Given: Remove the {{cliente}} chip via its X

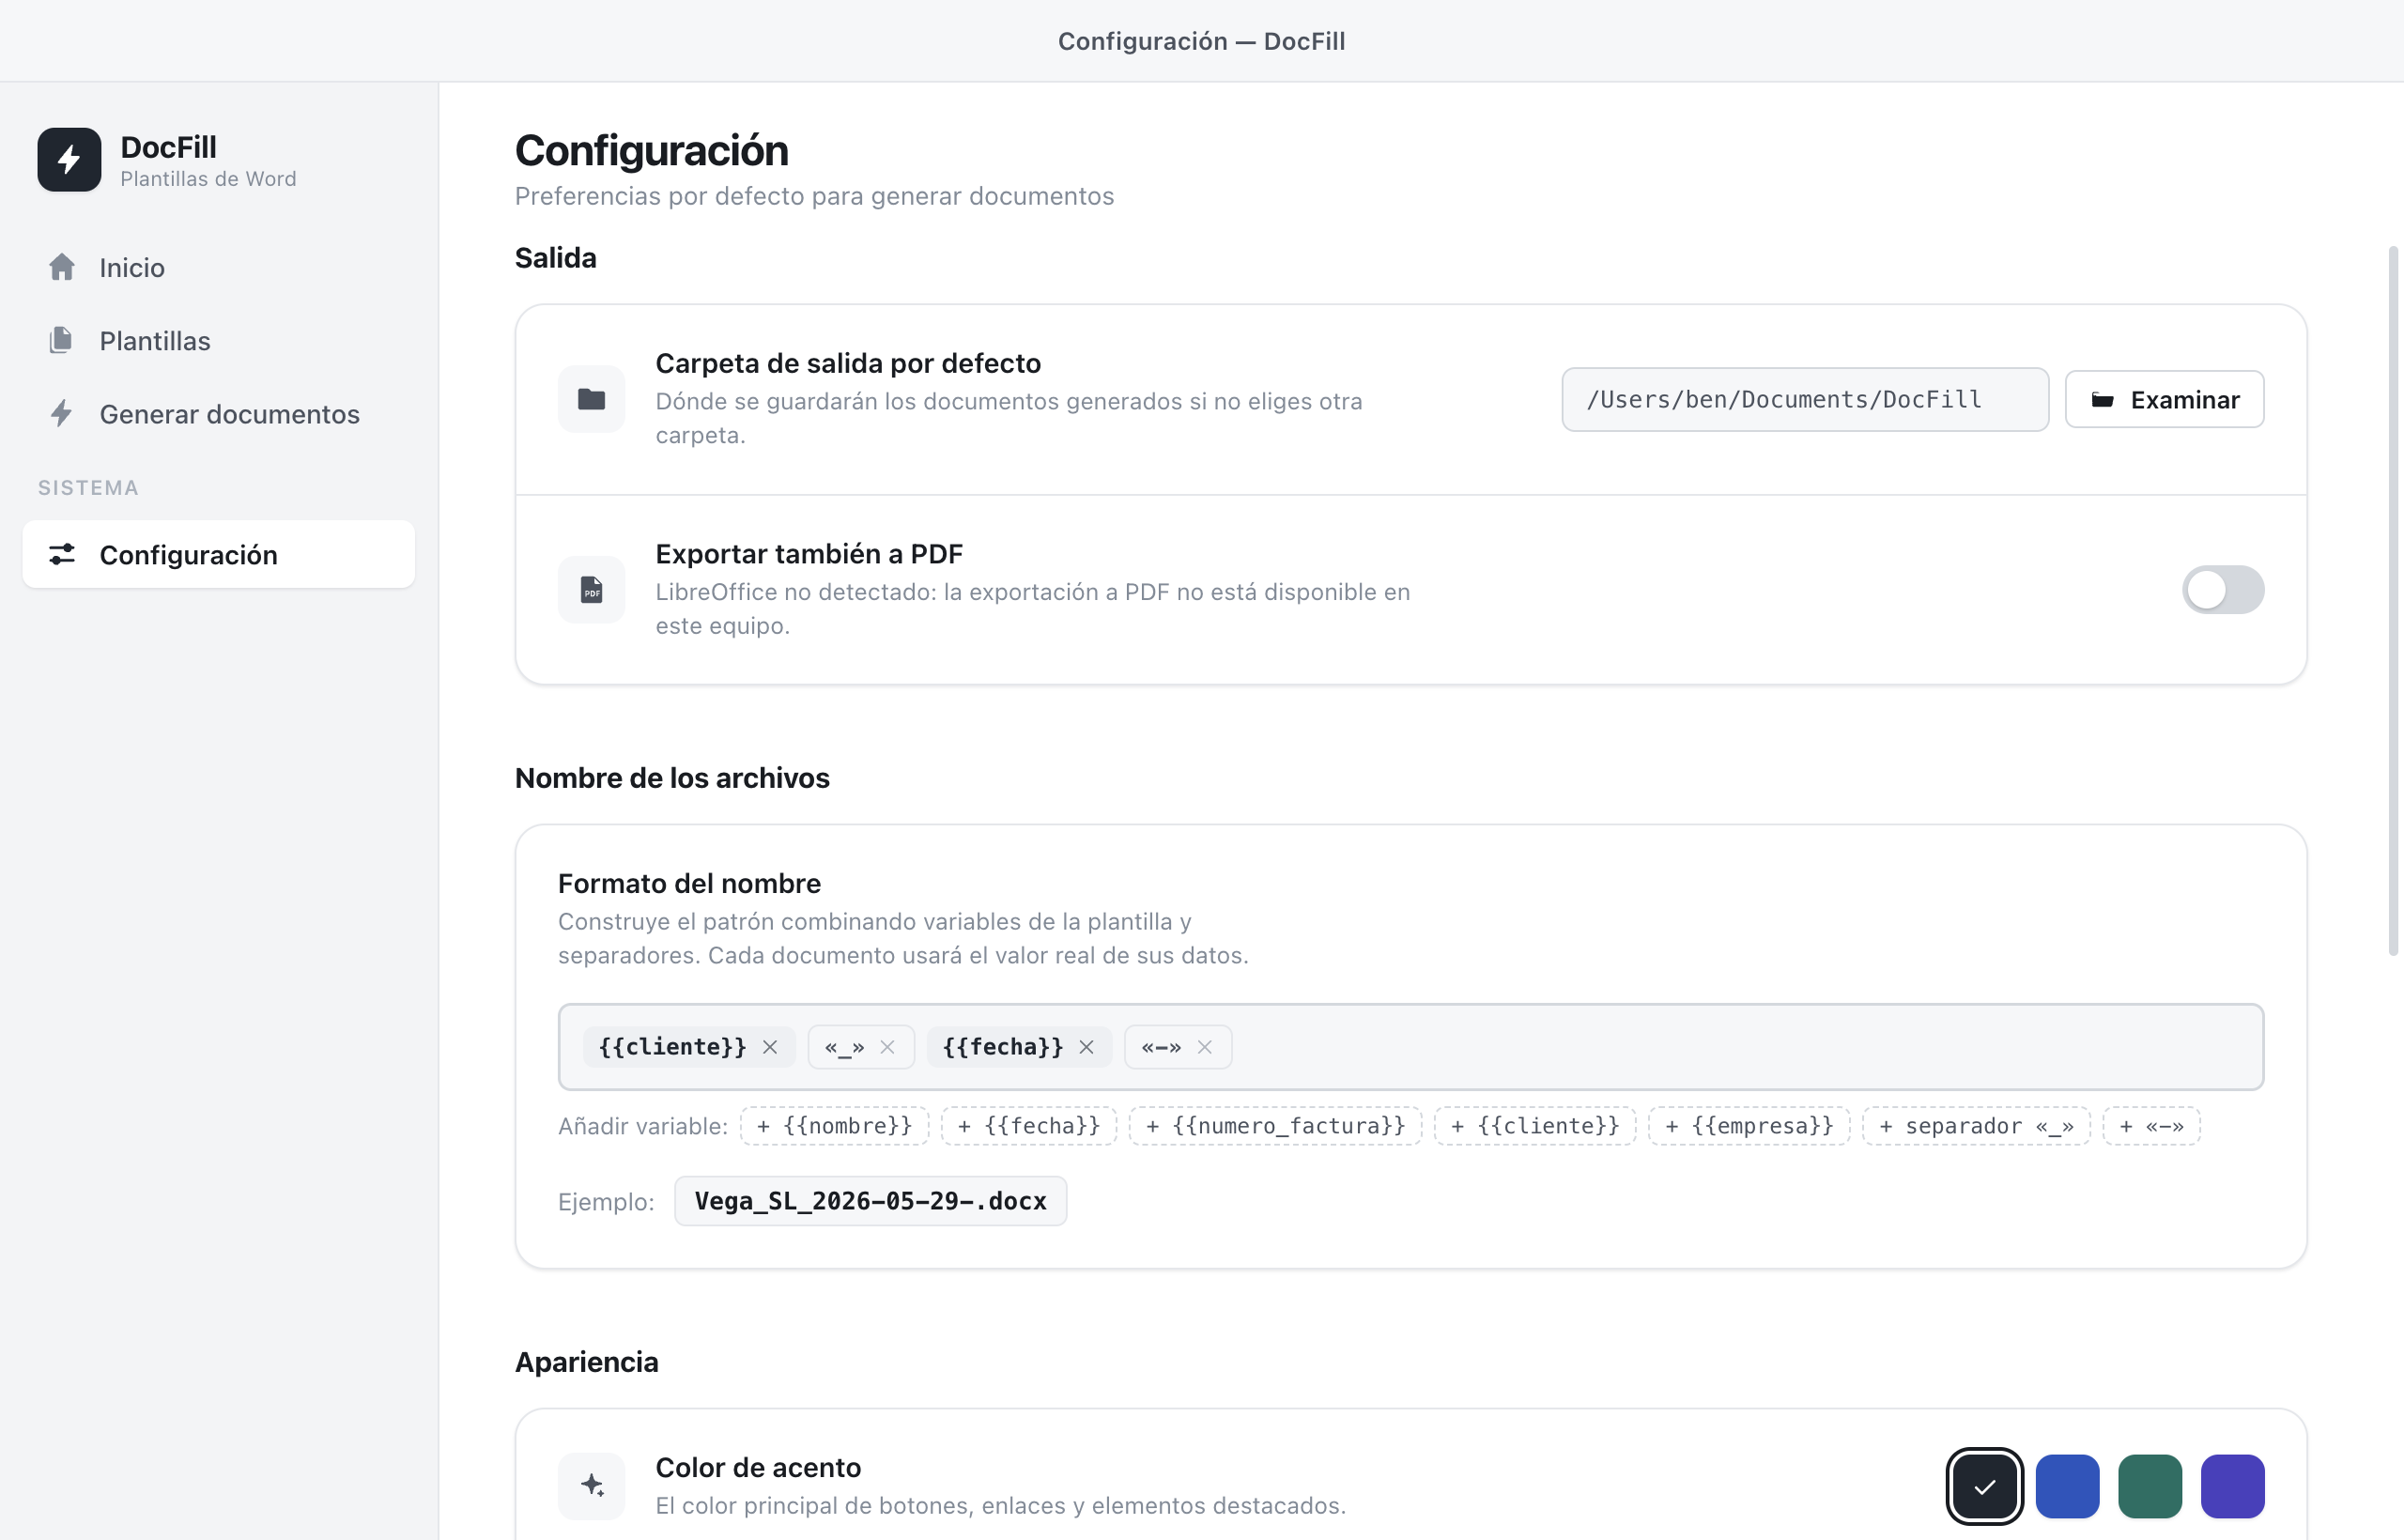Looking at the screenshot, I should (770, 1047).
